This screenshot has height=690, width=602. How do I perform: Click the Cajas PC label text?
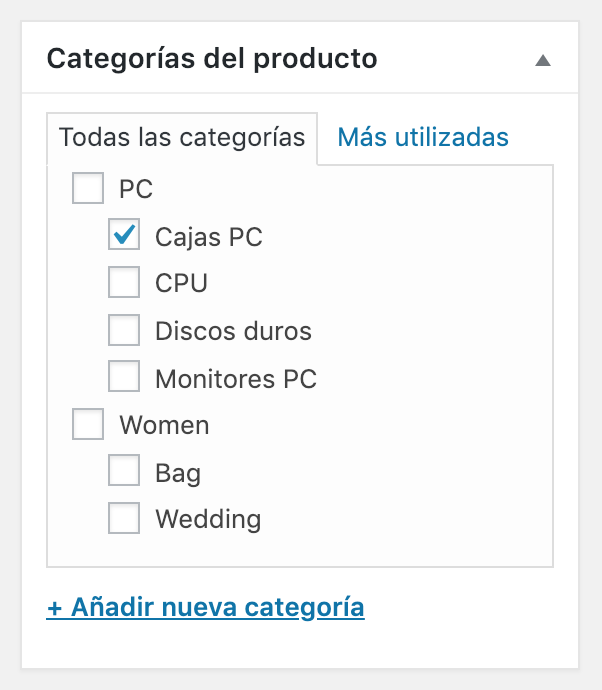pos(209,237)
